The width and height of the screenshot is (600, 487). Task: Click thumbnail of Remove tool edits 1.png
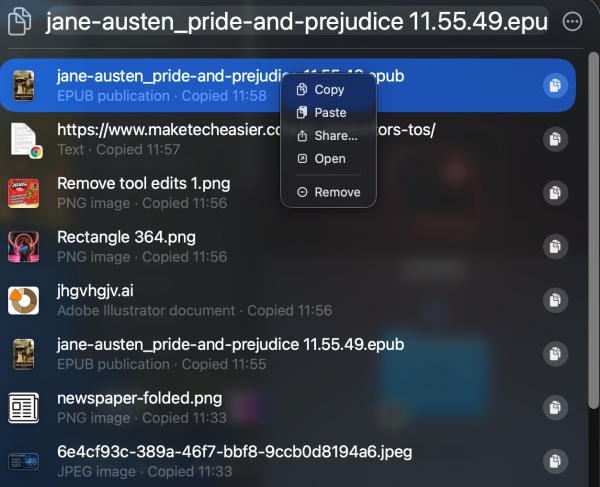click(23, 193)
